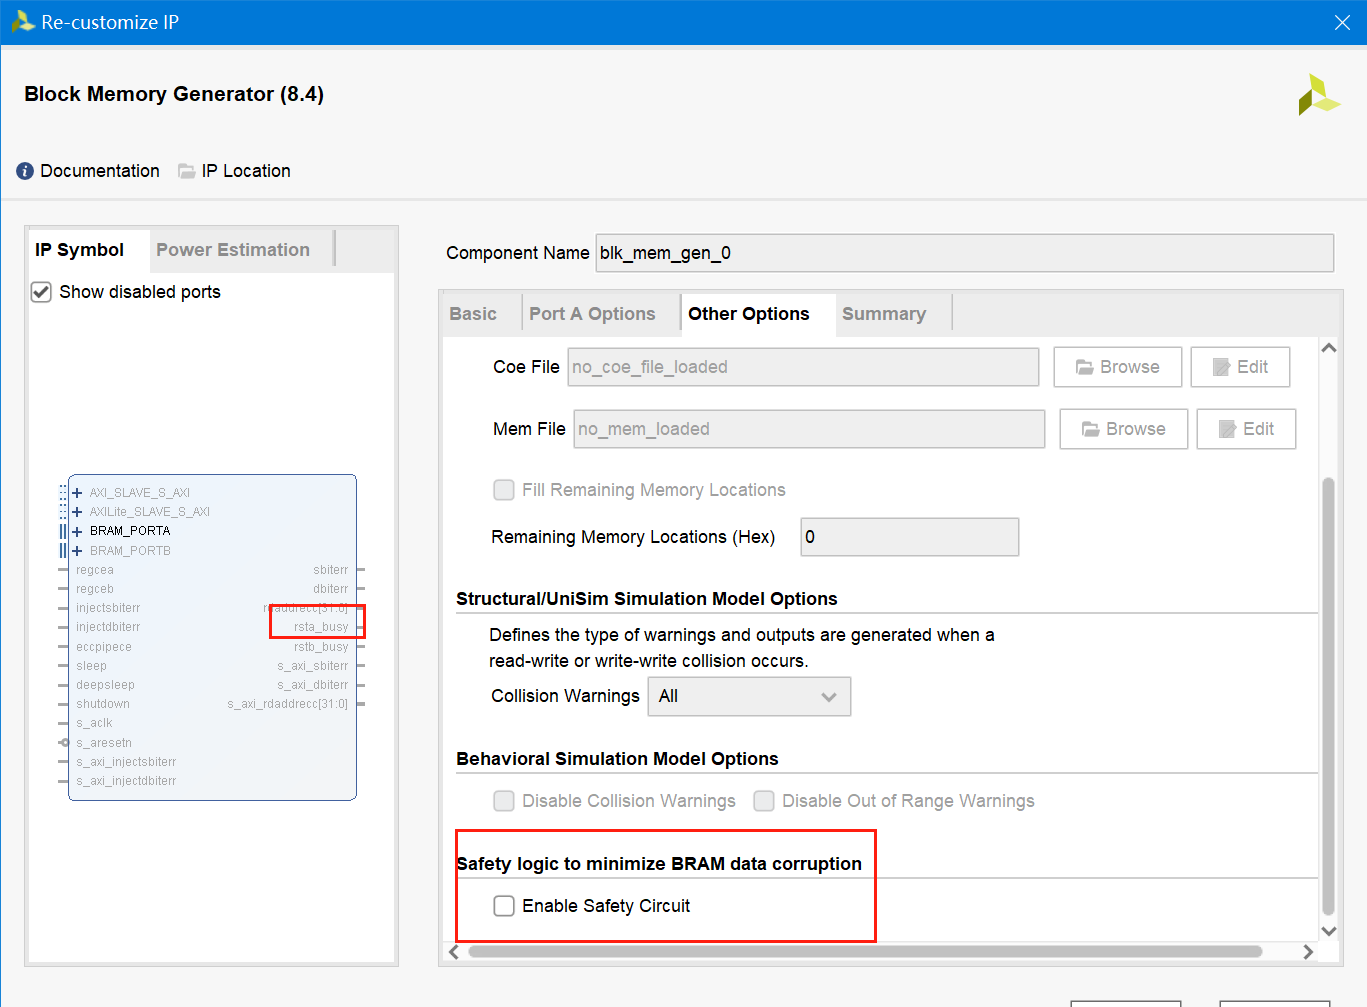This screenshot has height=1007, width=1367.
Task: Click the s_axi_sbiterr port label
Action: [x=313, y=666]
